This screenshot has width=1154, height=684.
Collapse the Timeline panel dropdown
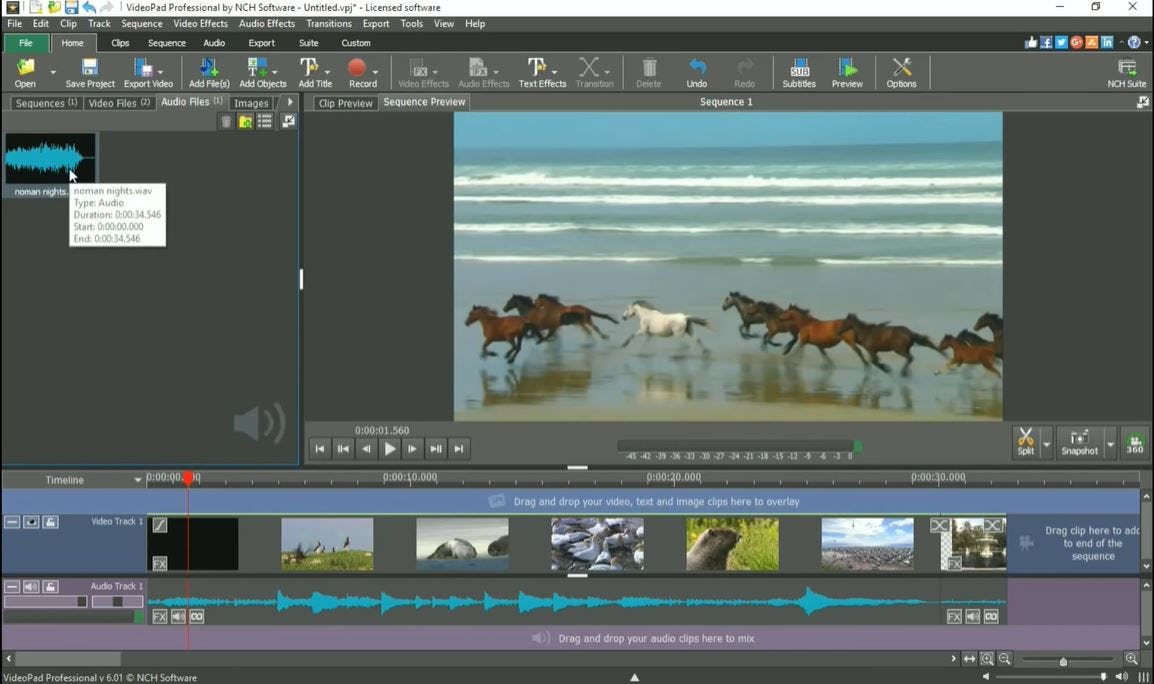pyautogui.click(x=139, y=480)
